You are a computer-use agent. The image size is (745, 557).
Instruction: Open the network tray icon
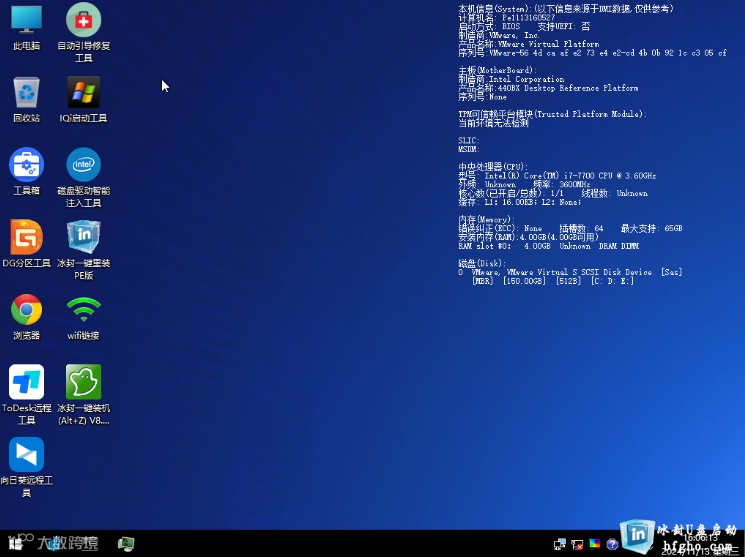[560, 544]
